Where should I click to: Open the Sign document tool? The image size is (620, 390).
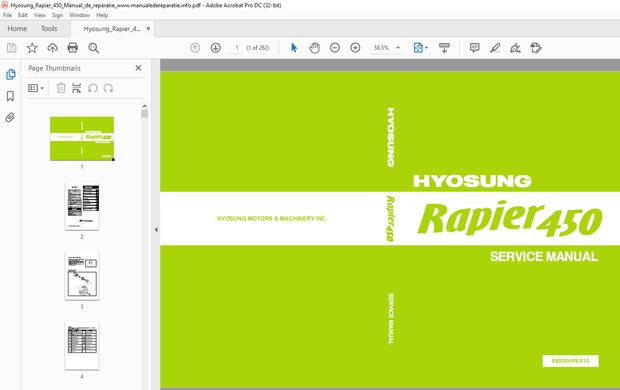[515, 48]
